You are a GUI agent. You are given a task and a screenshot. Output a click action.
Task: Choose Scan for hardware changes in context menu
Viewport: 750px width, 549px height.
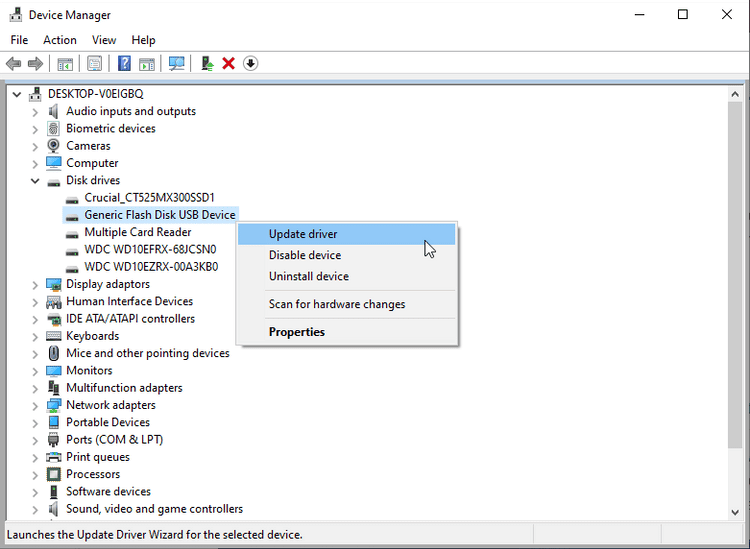point(347,304)
